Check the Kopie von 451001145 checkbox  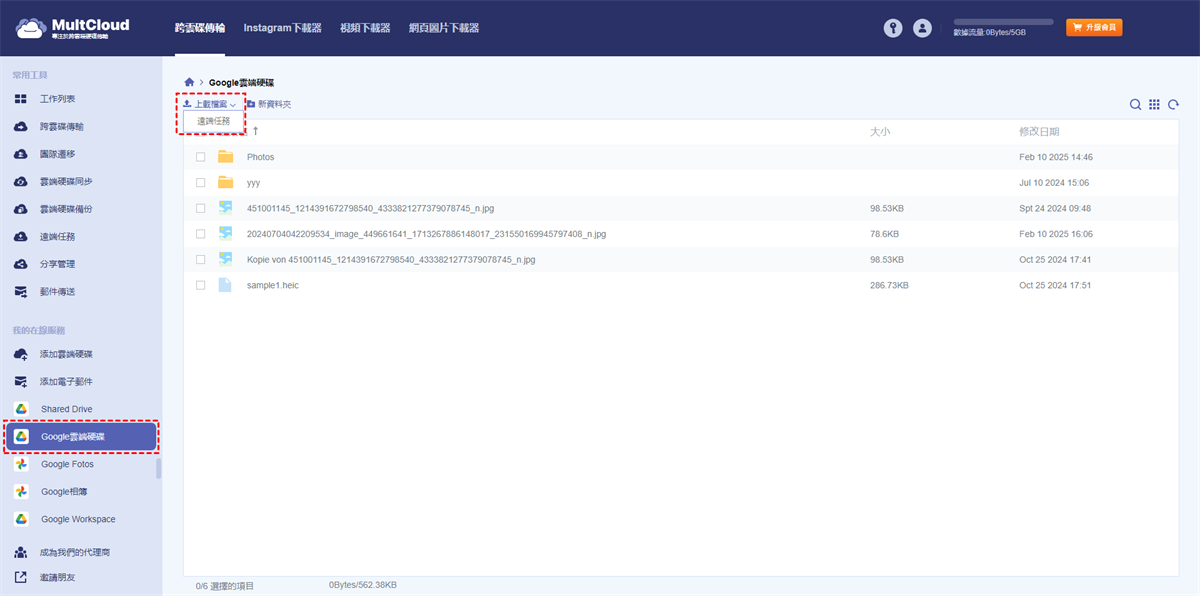coord(201,259)
